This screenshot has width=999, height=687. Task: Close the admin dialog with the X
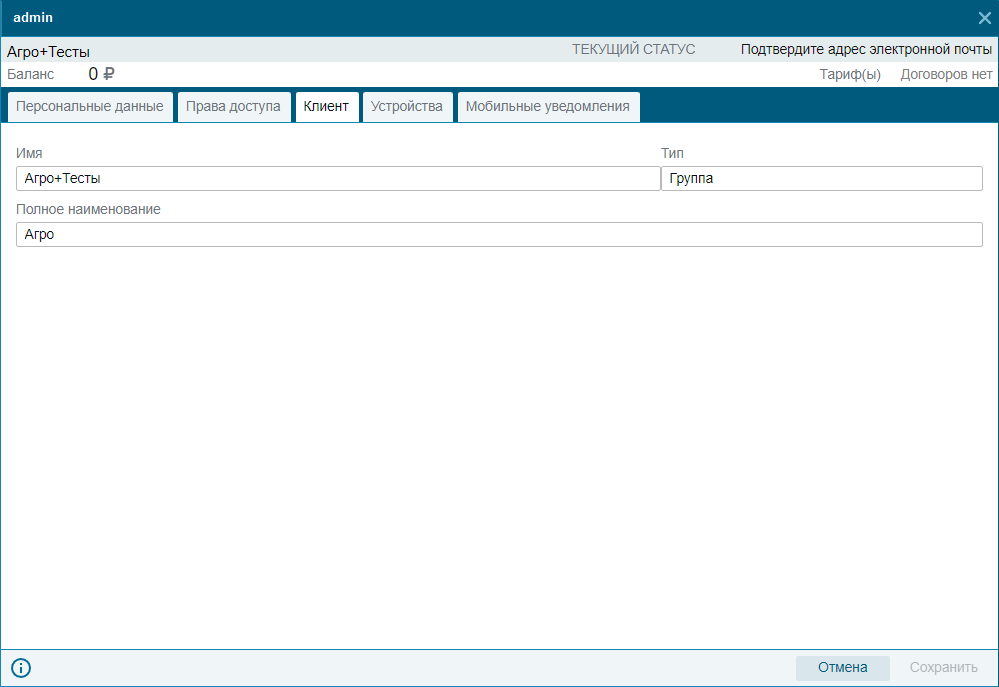[x=984, y=18]
